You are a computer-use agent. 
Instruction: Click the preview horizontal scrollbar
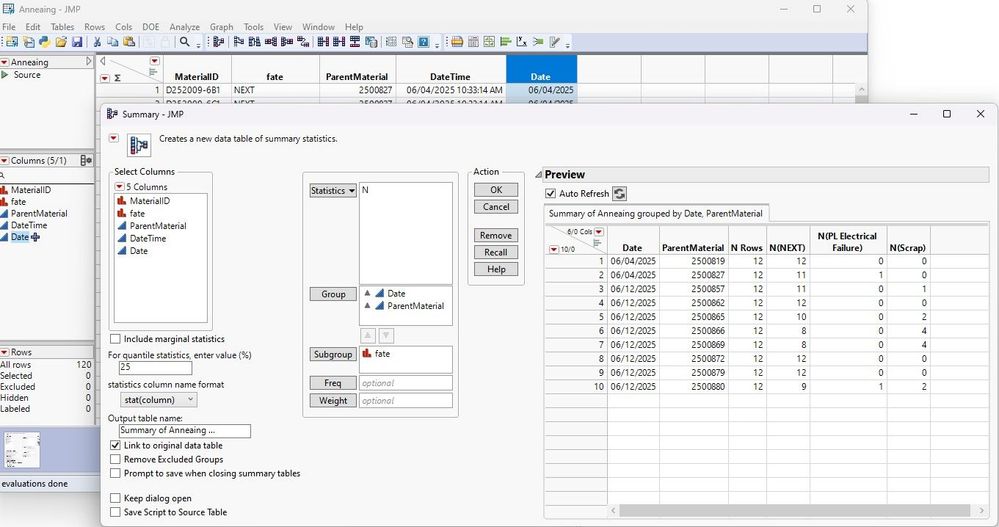[794, 510]
